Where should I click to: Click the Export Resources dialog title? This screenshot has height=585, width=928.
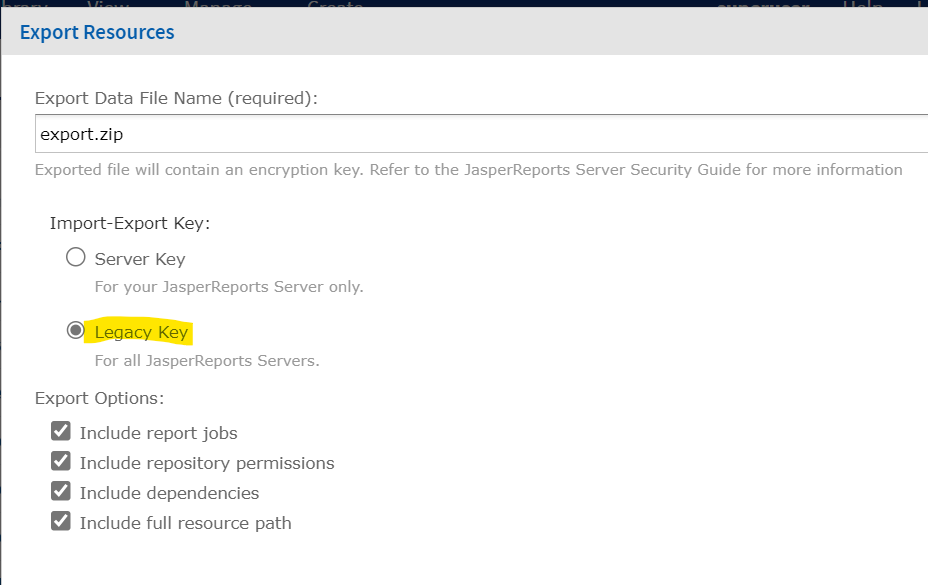point(96,32)
